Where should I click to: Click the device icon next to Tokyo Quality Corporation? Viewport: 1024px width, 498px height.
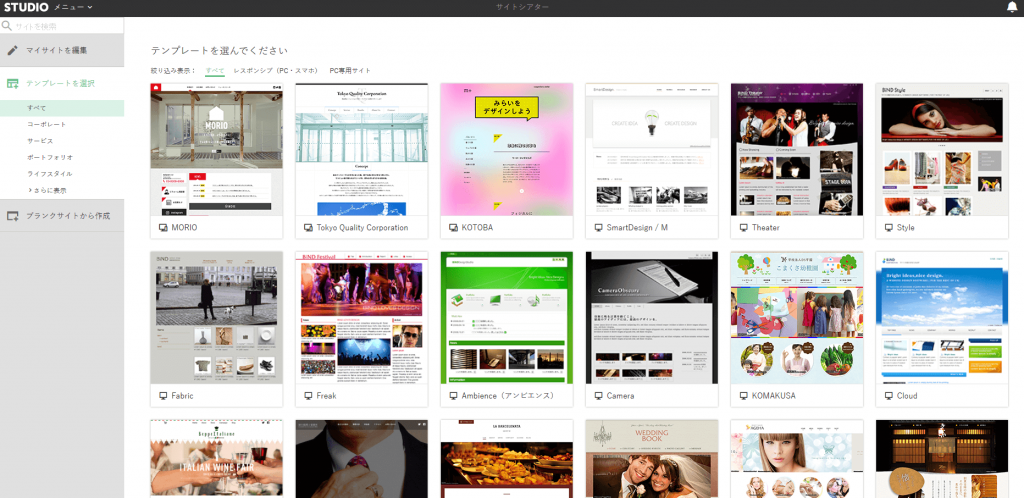click(x=308, y=228)
